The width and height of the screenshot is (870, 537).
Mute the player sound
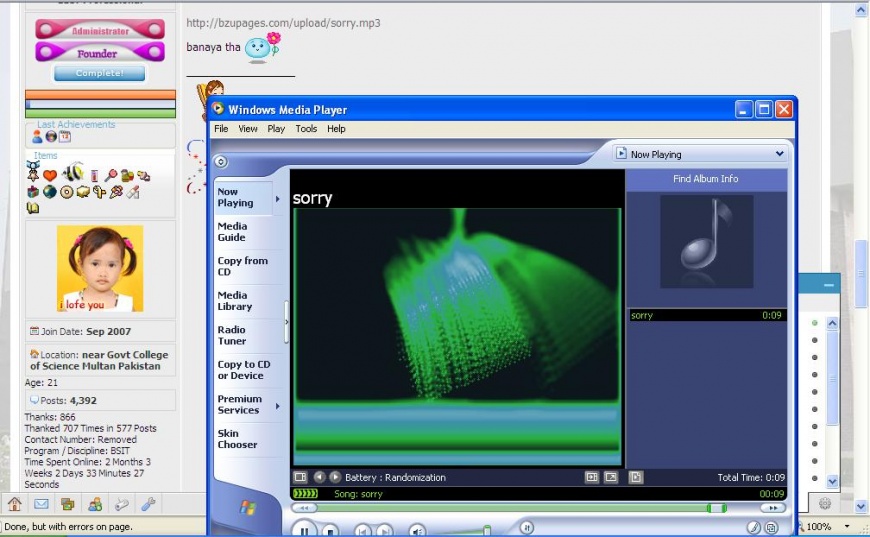[417, 530]
